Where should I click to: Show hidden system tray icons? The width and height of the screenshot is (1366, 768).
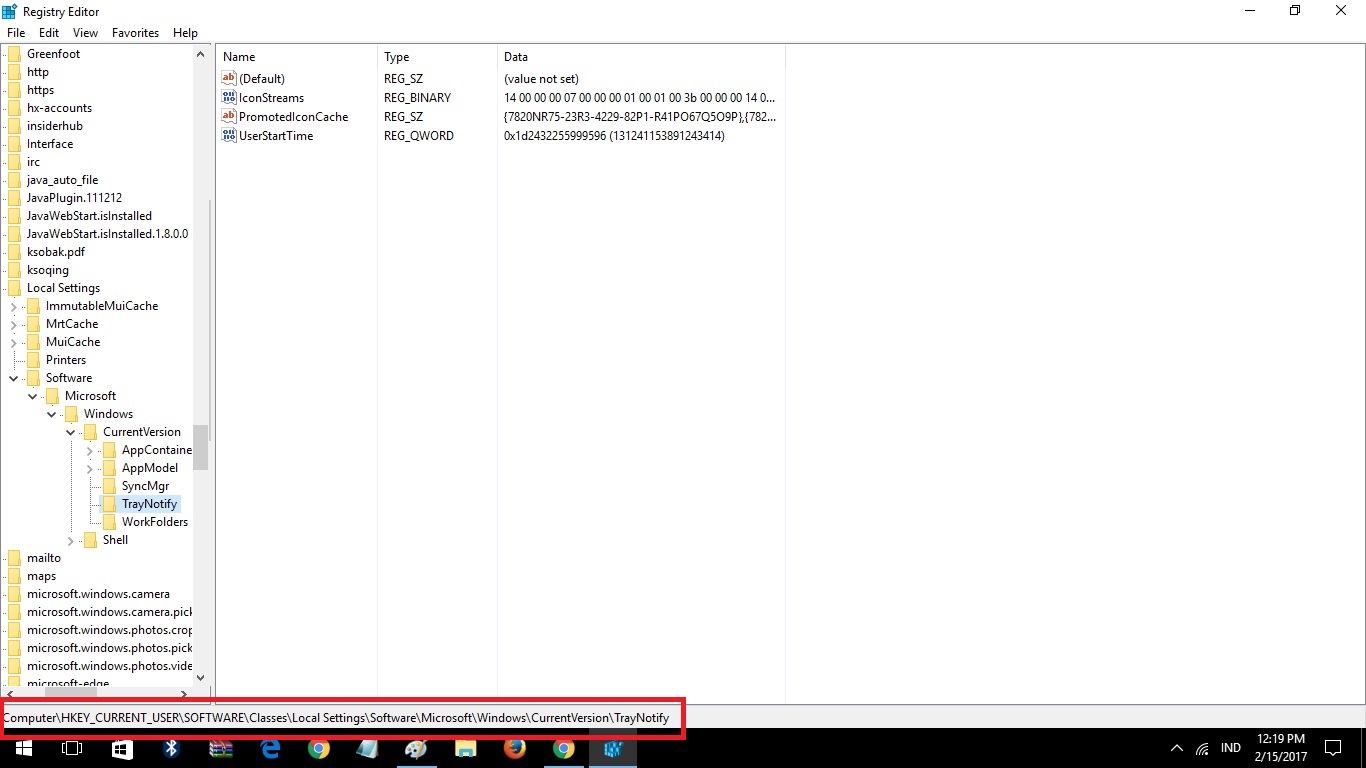[x=1177, y=748]
